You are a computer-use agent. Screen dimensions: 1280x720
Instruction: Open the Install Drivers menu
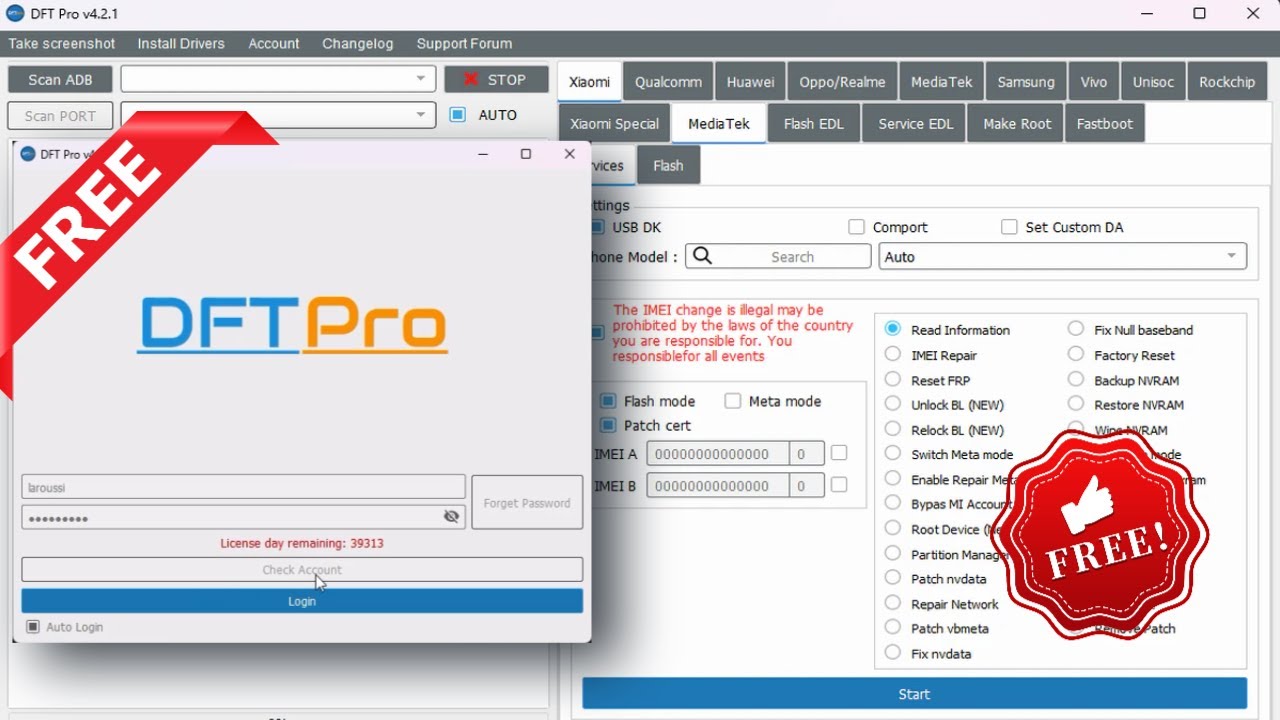click(181, 44)
